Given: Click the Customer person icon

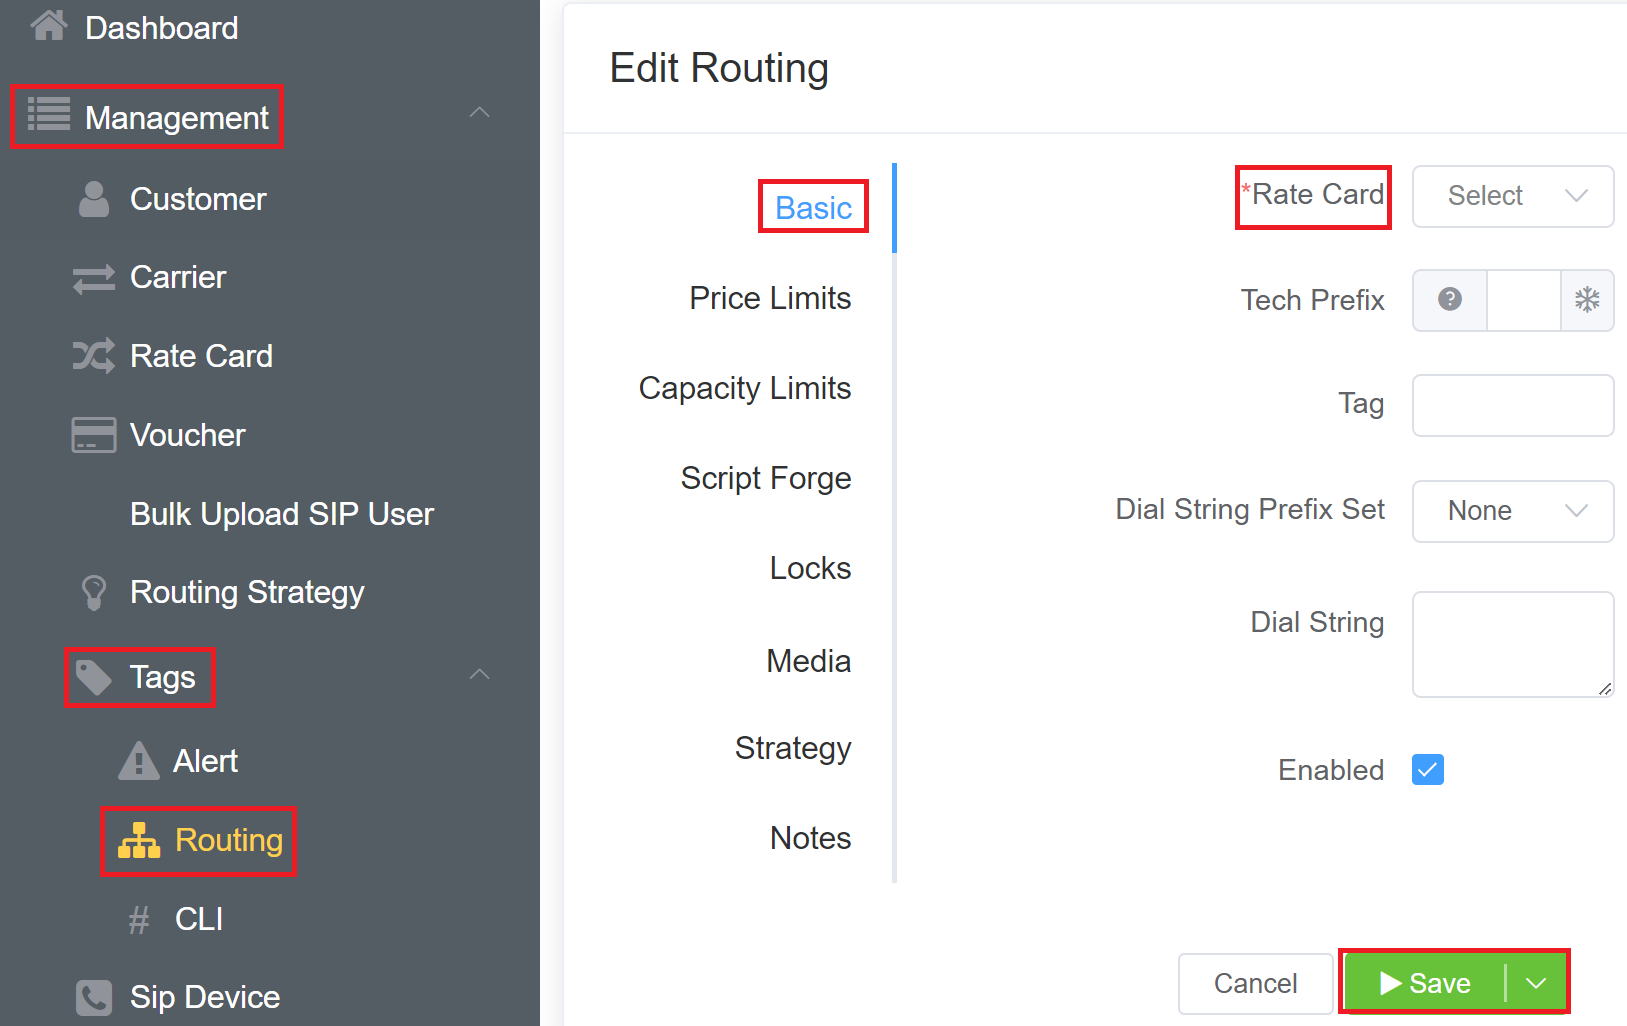Looking at the screenshot, I should (x=94, y=199).
